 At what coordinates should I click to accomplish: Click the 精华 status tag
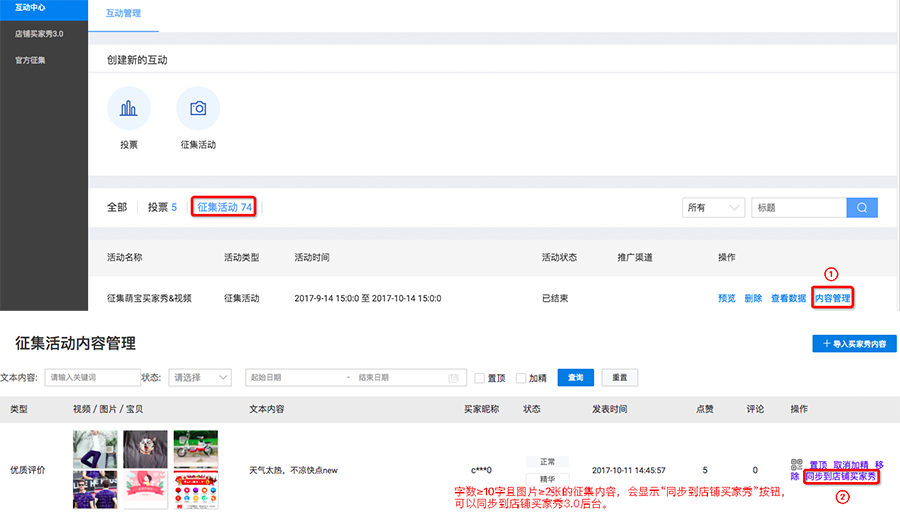point(547,479)
